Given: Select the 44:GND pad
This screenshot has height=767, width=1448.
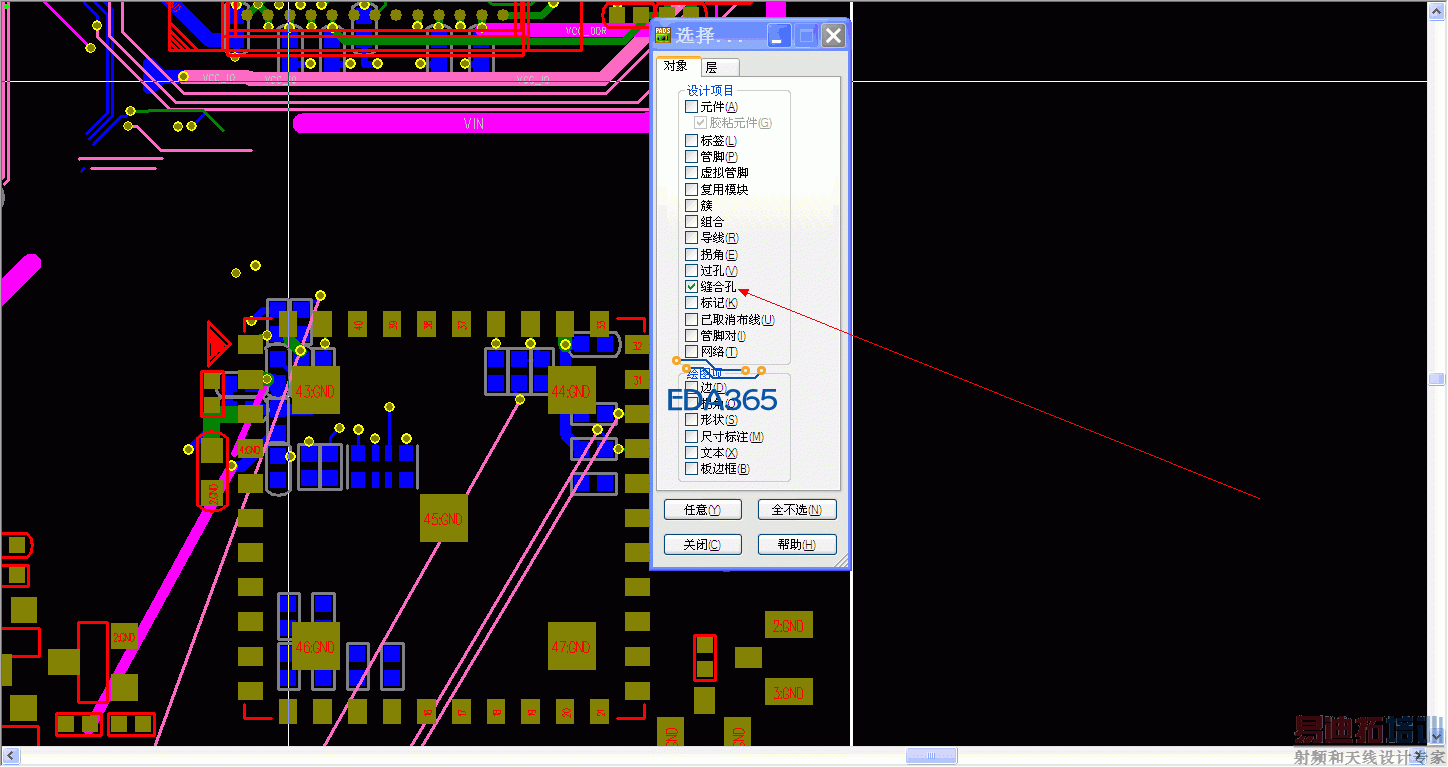Looking at the screenshot, I should click(572, 390).
